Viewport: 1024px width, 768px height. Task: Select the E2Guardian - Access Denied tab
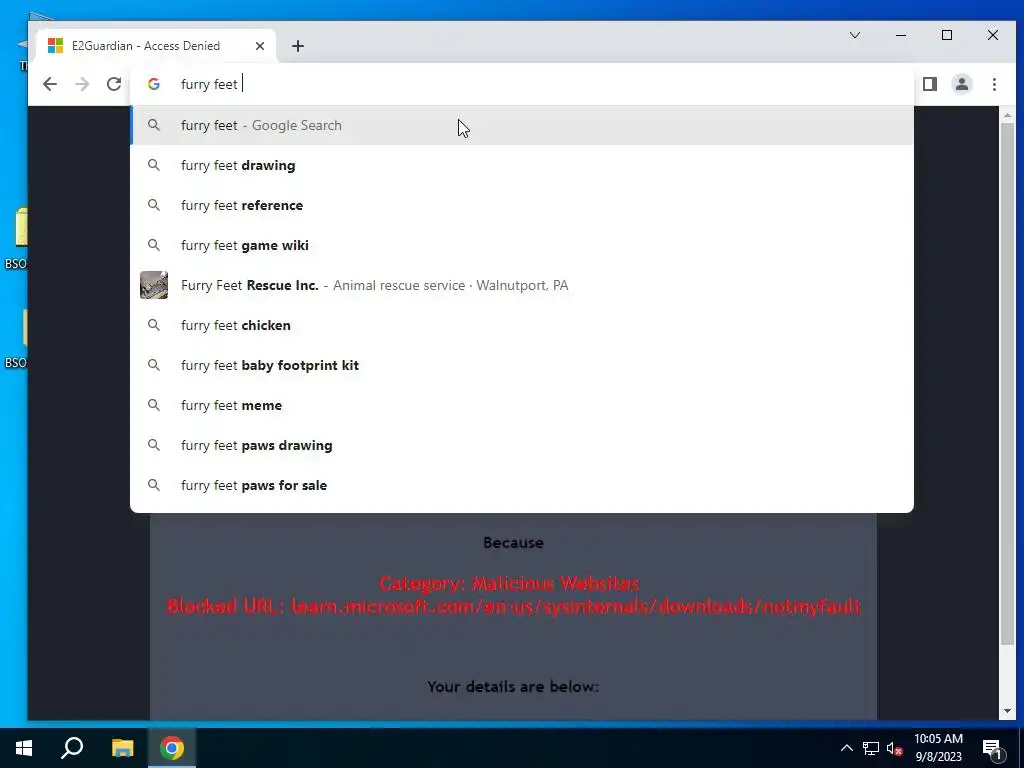point(157,46)
